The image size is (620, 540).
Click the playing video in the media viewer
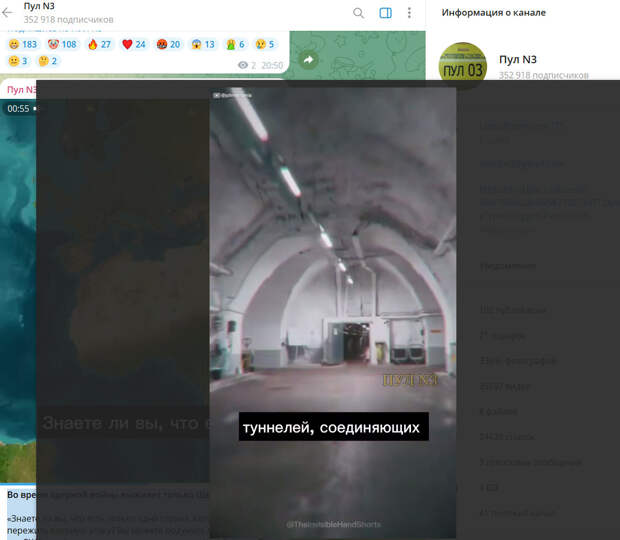click(x=333, y=312)
